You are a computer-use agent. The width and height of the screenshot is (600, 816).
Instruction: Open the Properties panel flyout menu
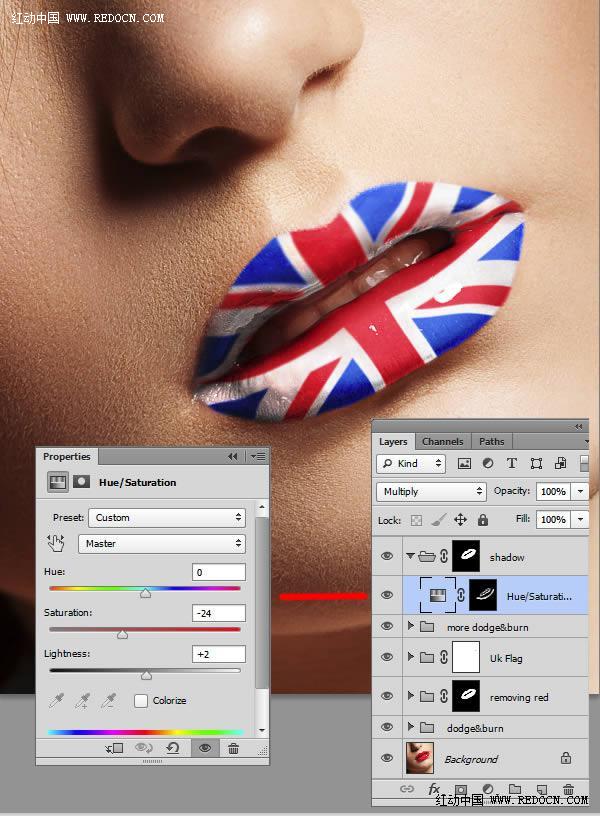[x=258, y=456]
